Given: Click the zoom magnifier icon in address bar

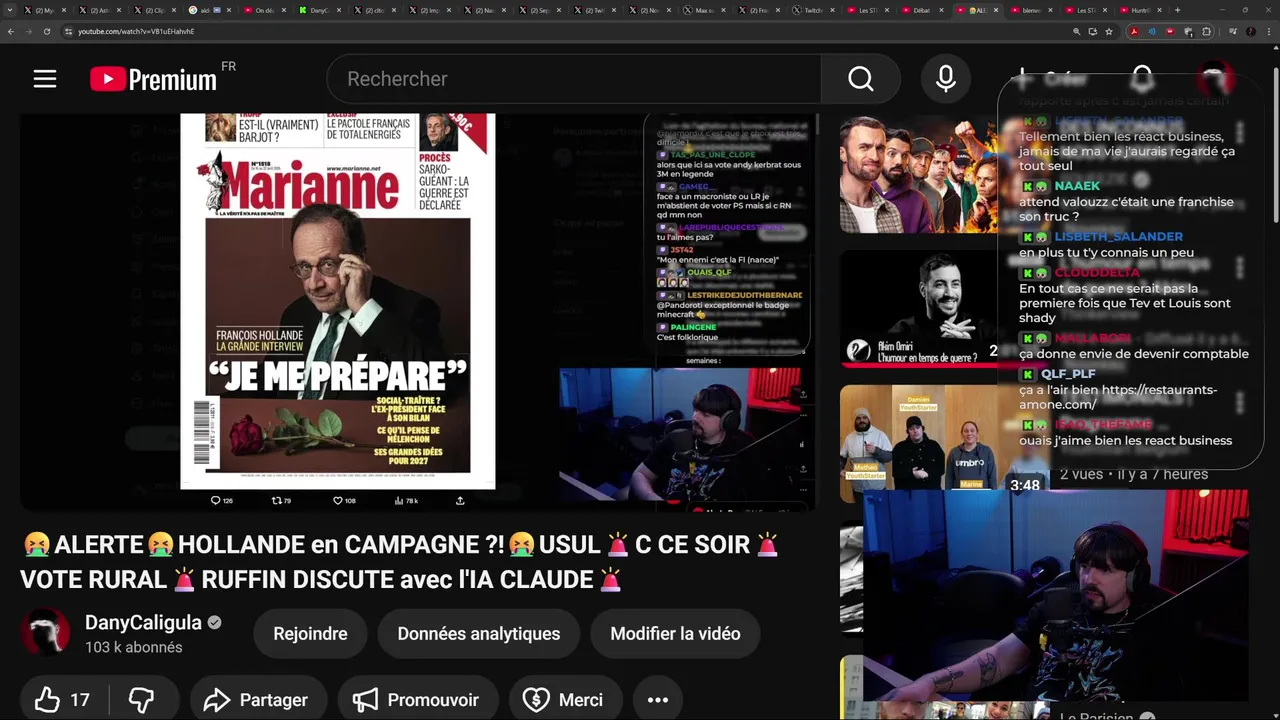Looking at the screenshot, I should click(1077, 31).
